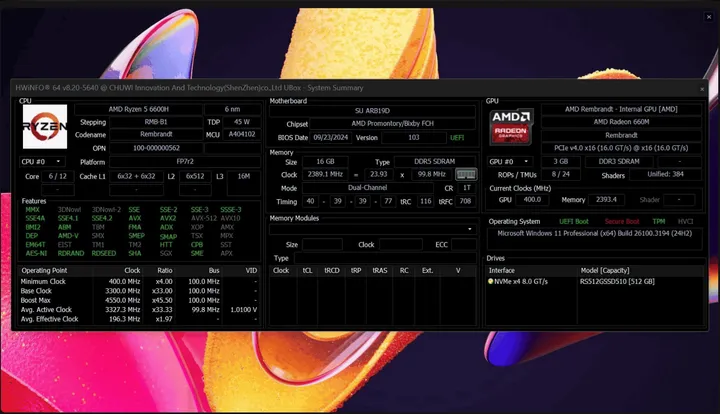The image size is (720, 414).
Task: Click the tRC 116 timing value
Action: [426, 201]
